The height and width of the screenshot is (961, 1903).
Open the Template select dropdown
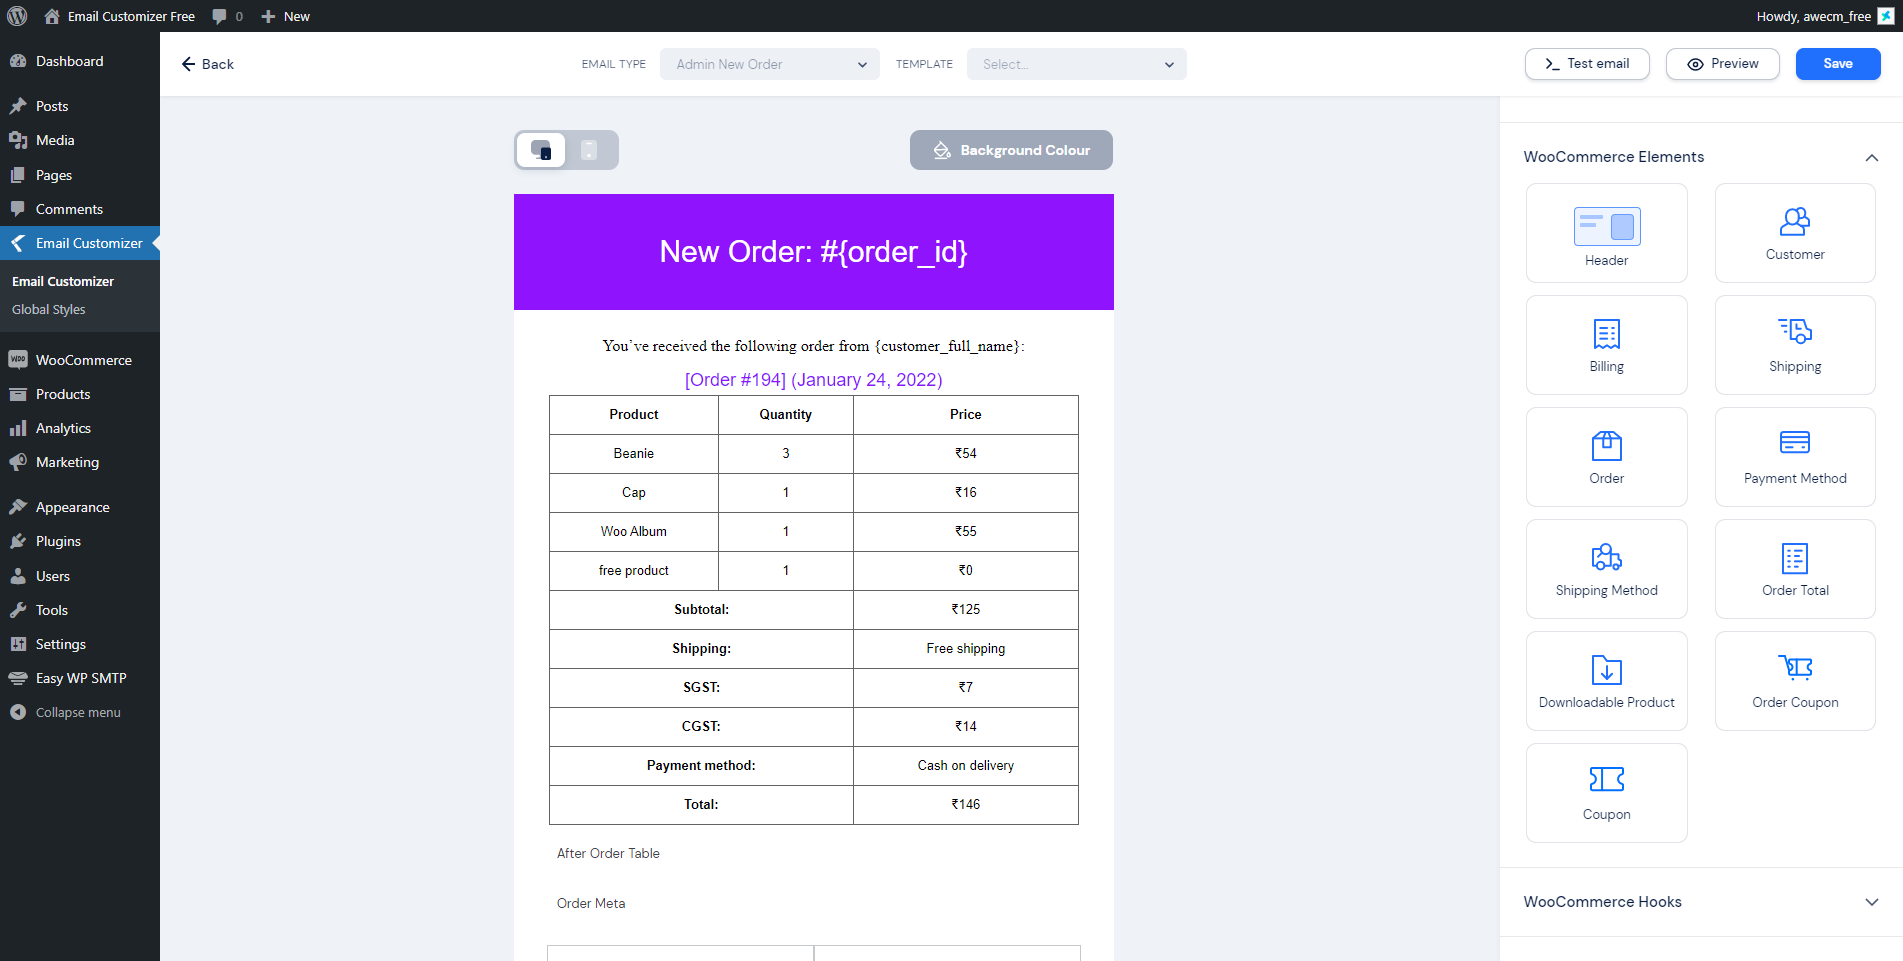coord(1076,64)
